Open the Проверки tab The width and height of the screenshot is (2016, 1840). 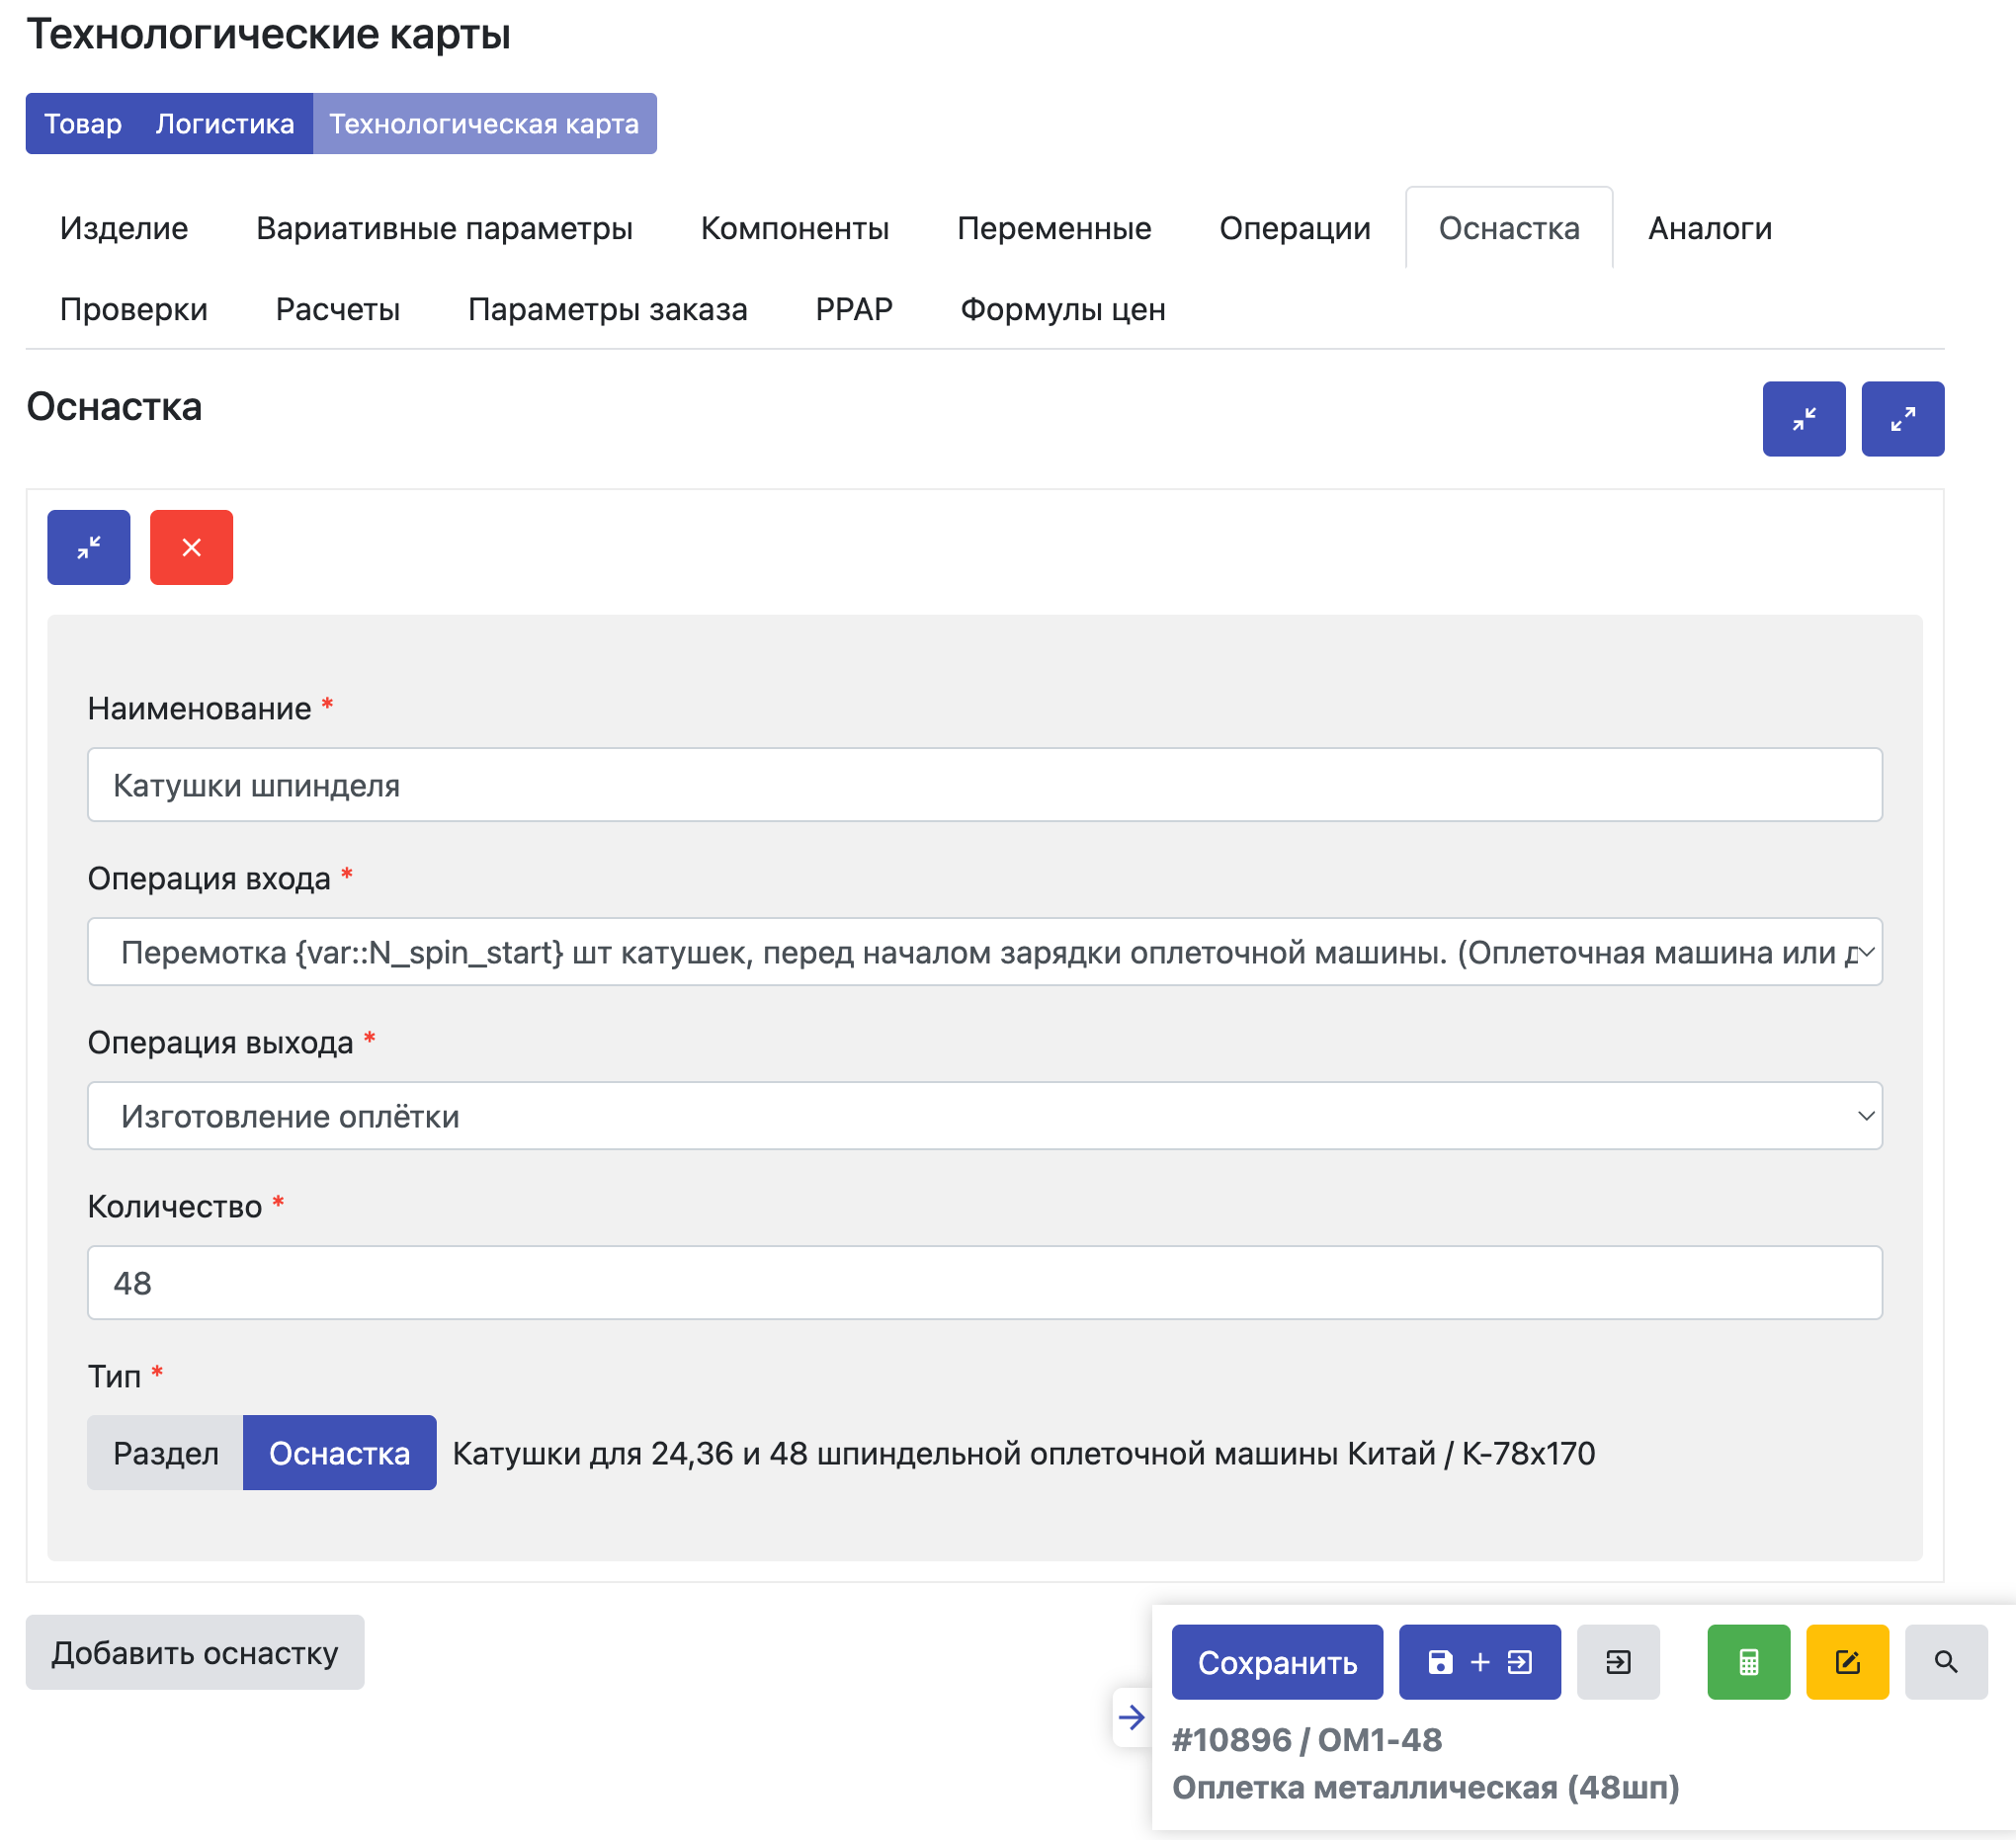pyautogui.click(x=134, y=309)
